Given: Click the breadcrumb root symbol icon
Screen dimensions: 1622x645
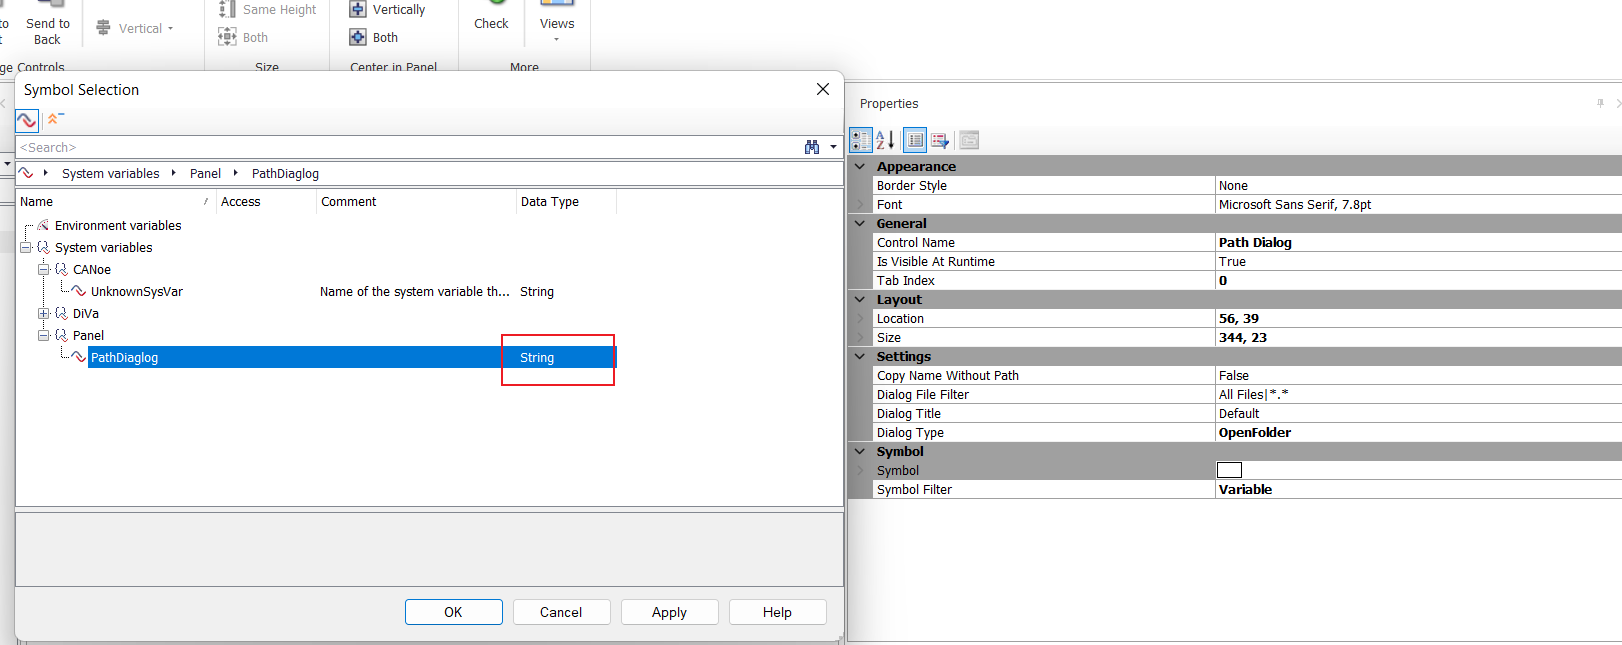Looking at the screenshot, I should click(26, 173).
